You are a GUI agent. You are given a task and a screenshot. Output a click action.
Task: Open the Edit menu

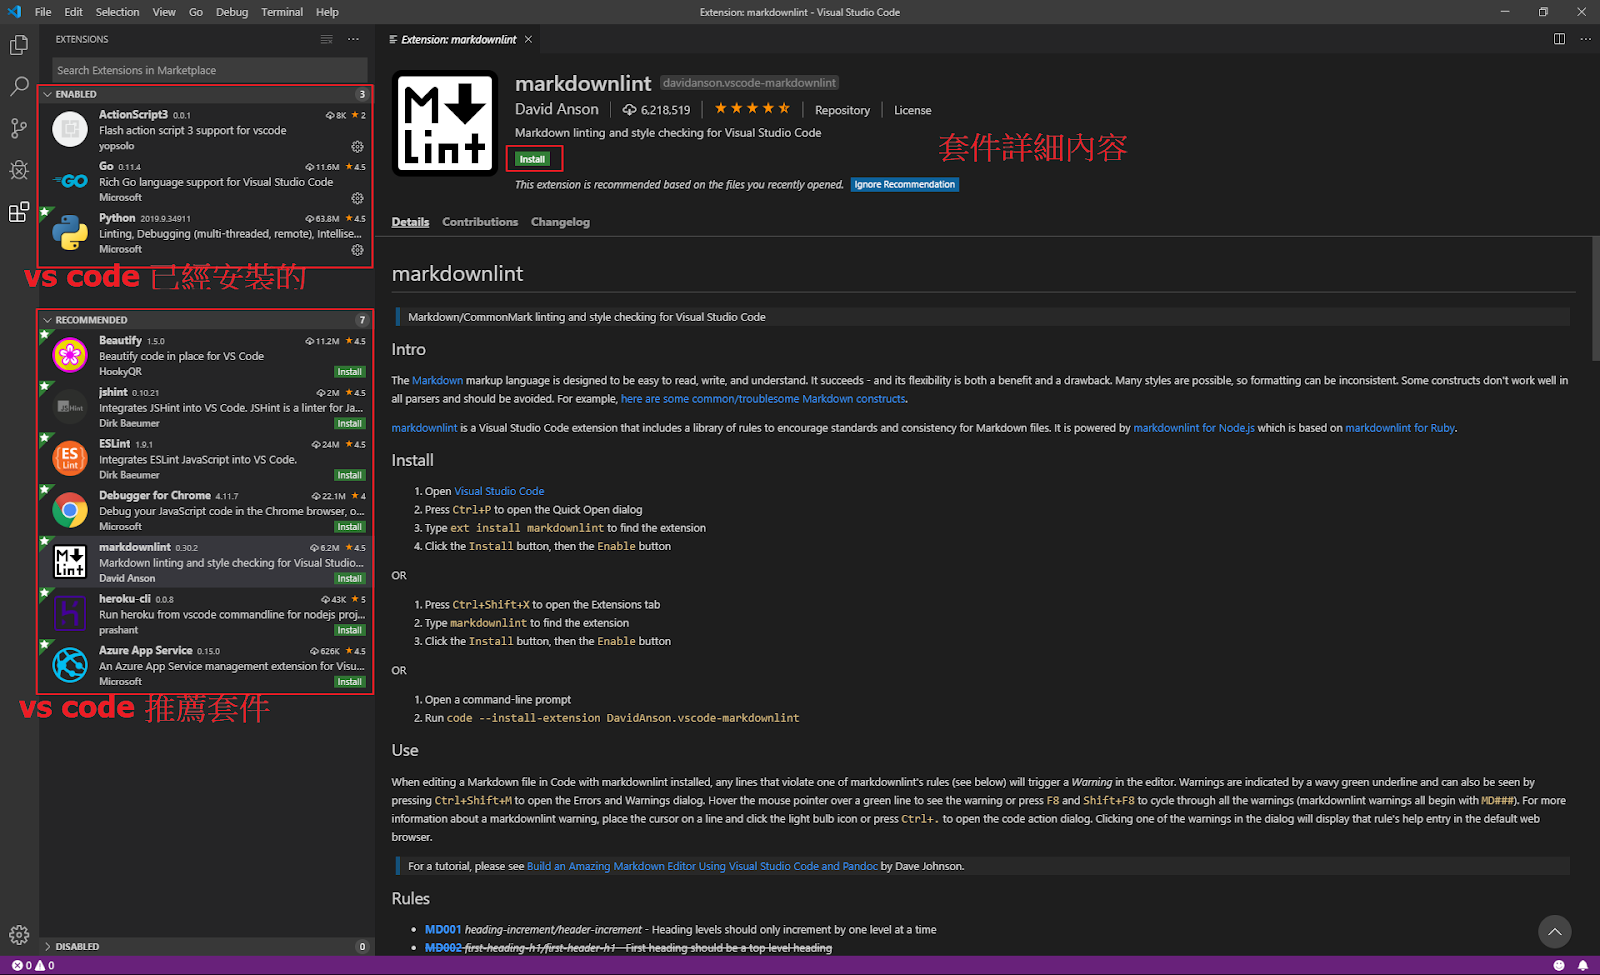(x=74, y=12)
